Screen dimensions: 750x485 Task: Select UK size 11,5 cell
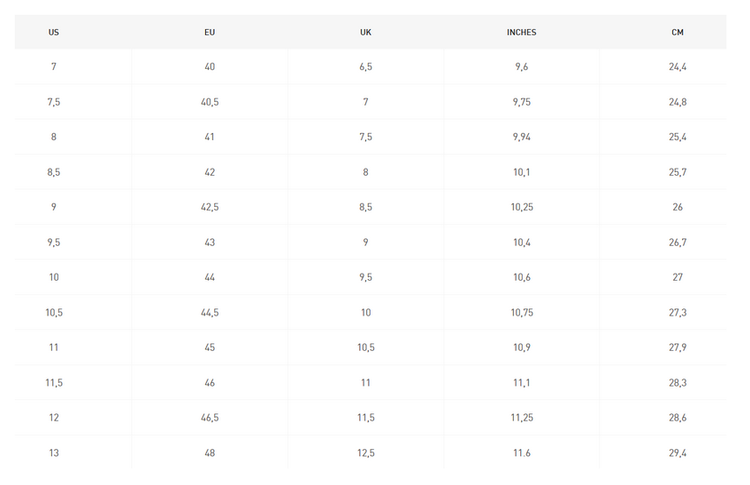click(x=366, y=417)
